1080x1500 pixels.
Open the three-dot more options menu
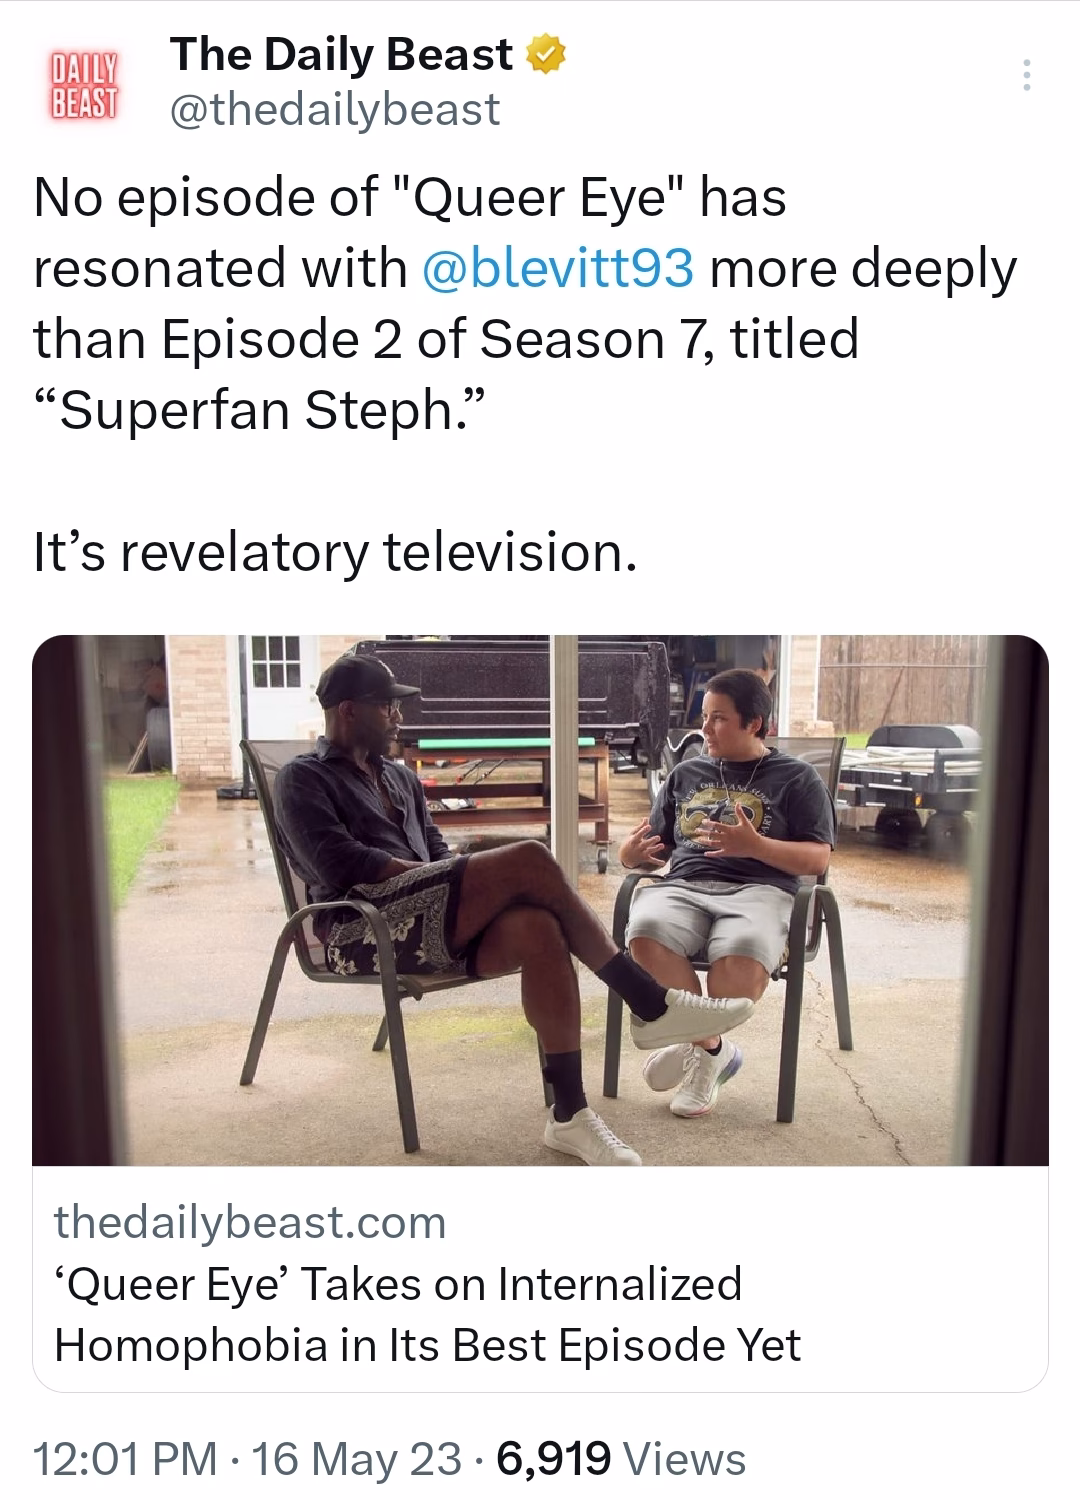[1025, 76]
